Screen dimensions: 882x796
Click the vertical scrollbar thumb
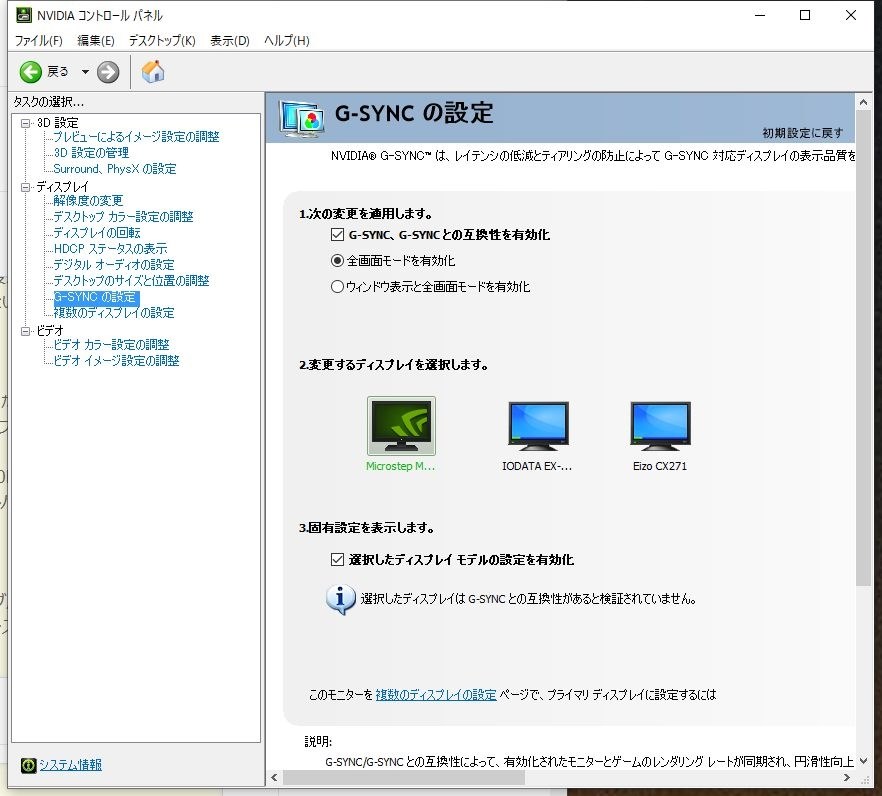pyautogui.click(x=863, y=348)
